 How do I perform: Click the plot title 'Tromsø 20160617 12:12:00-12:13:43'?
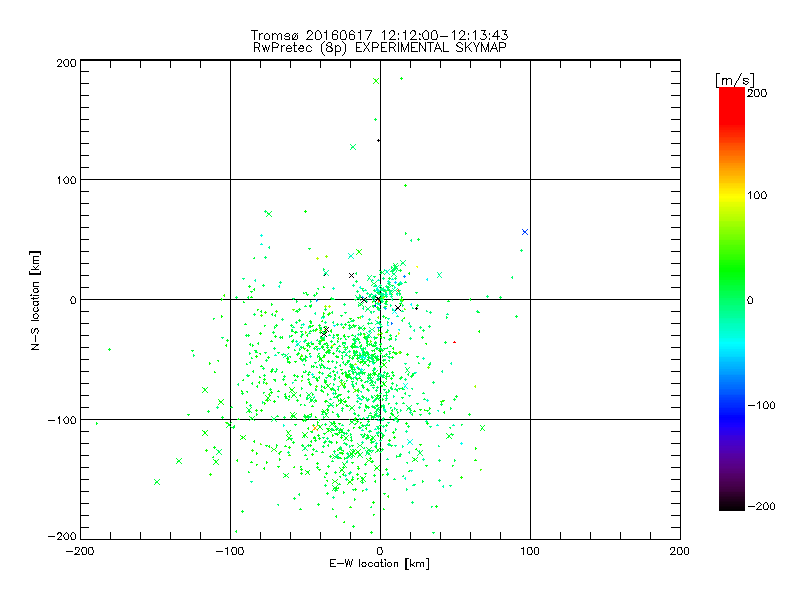(379, 35)
